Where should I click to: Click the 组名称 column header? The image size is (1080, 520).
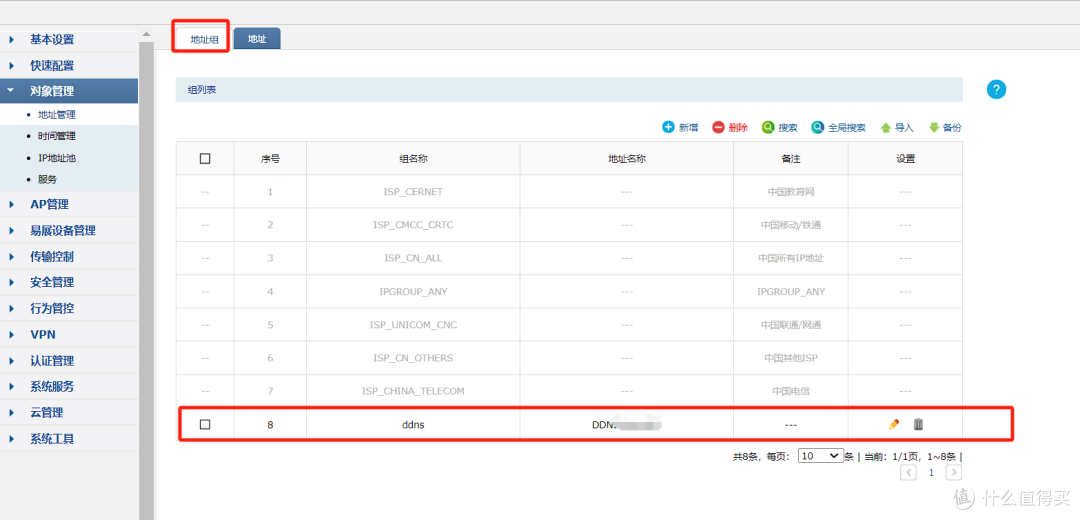click(x=413, y=158)
